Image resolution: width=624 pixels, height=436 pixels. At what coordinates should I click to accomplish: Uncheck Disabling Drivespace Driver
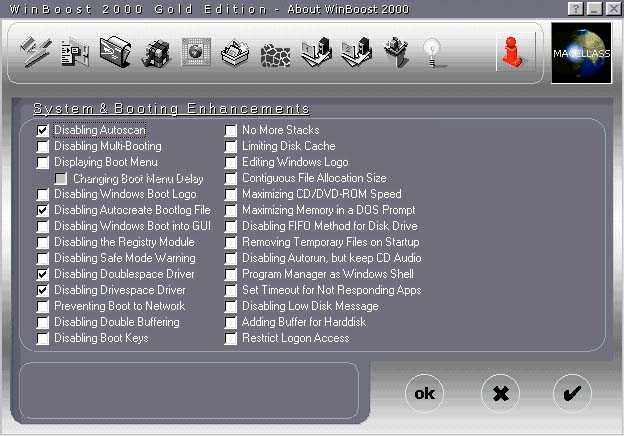[x=43, y=290]
